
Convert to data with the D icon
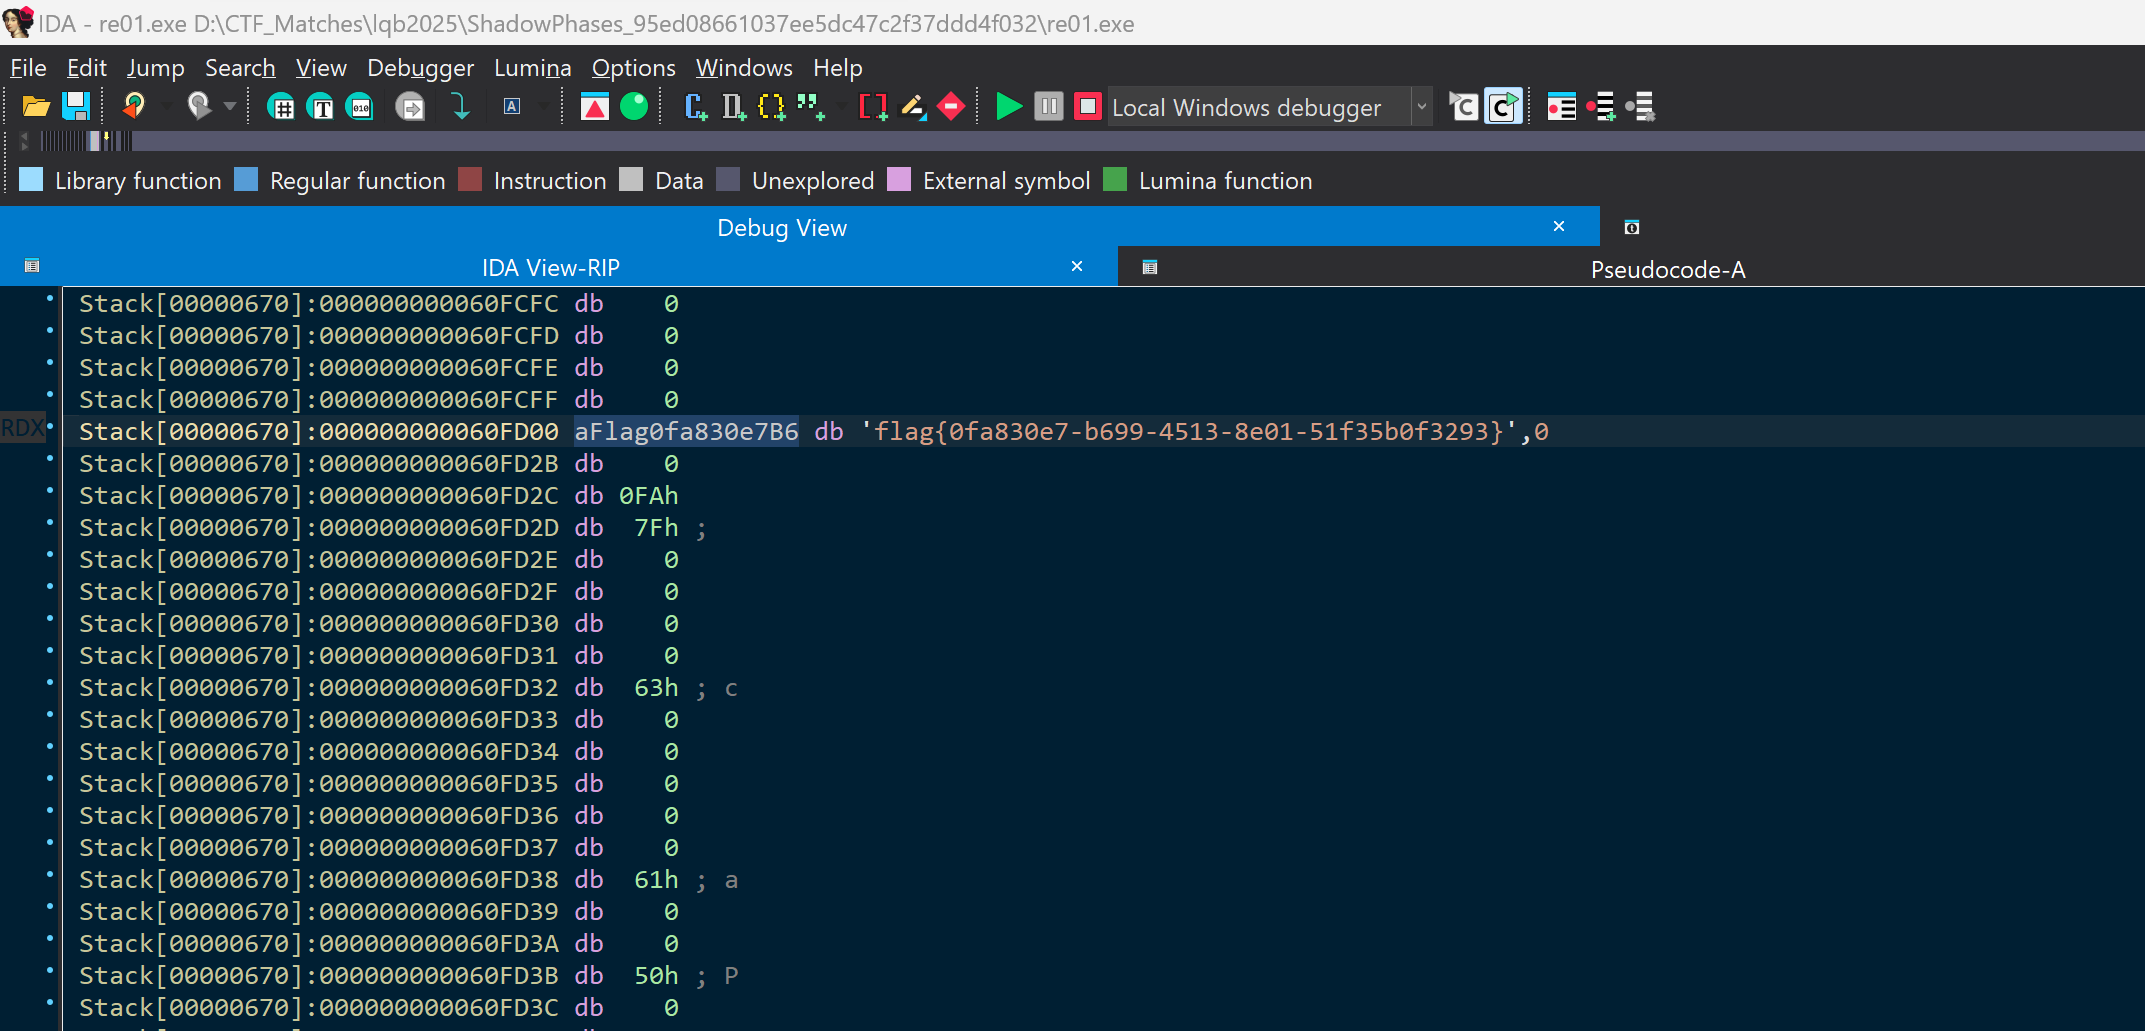point(734,106)
